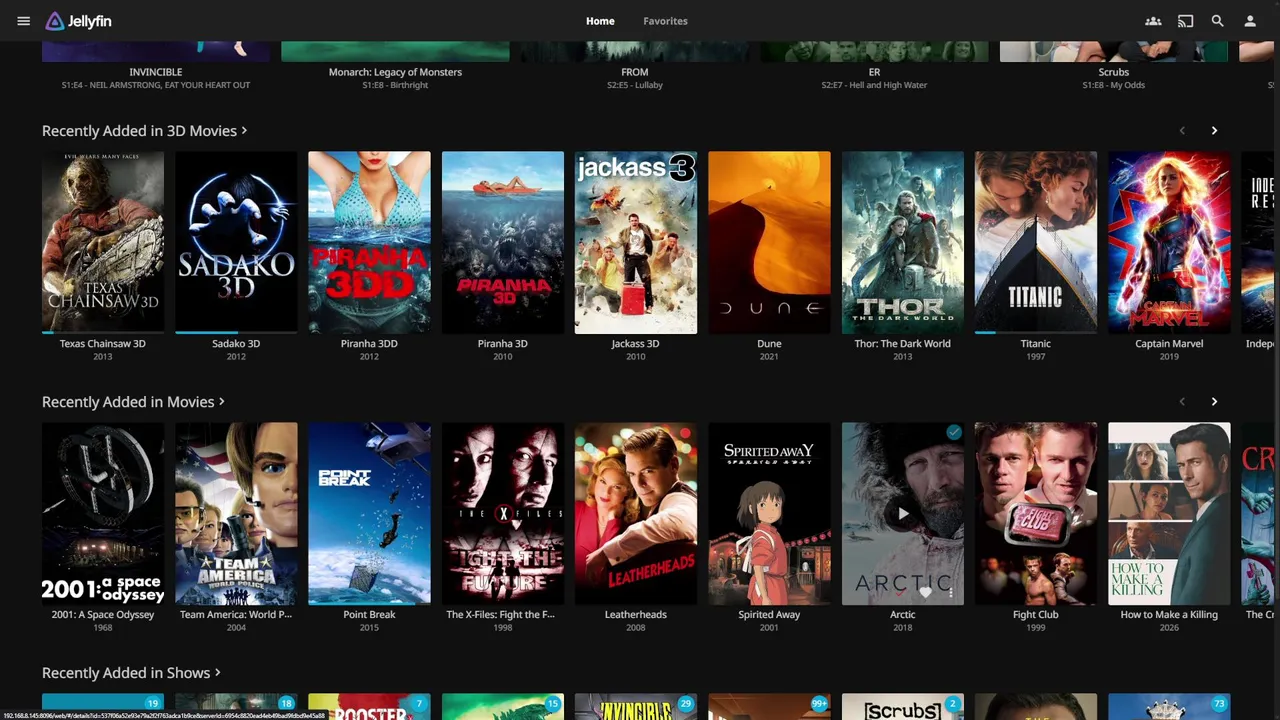Open episode S2:E5 - Lullaby

(x=635, y=85)
